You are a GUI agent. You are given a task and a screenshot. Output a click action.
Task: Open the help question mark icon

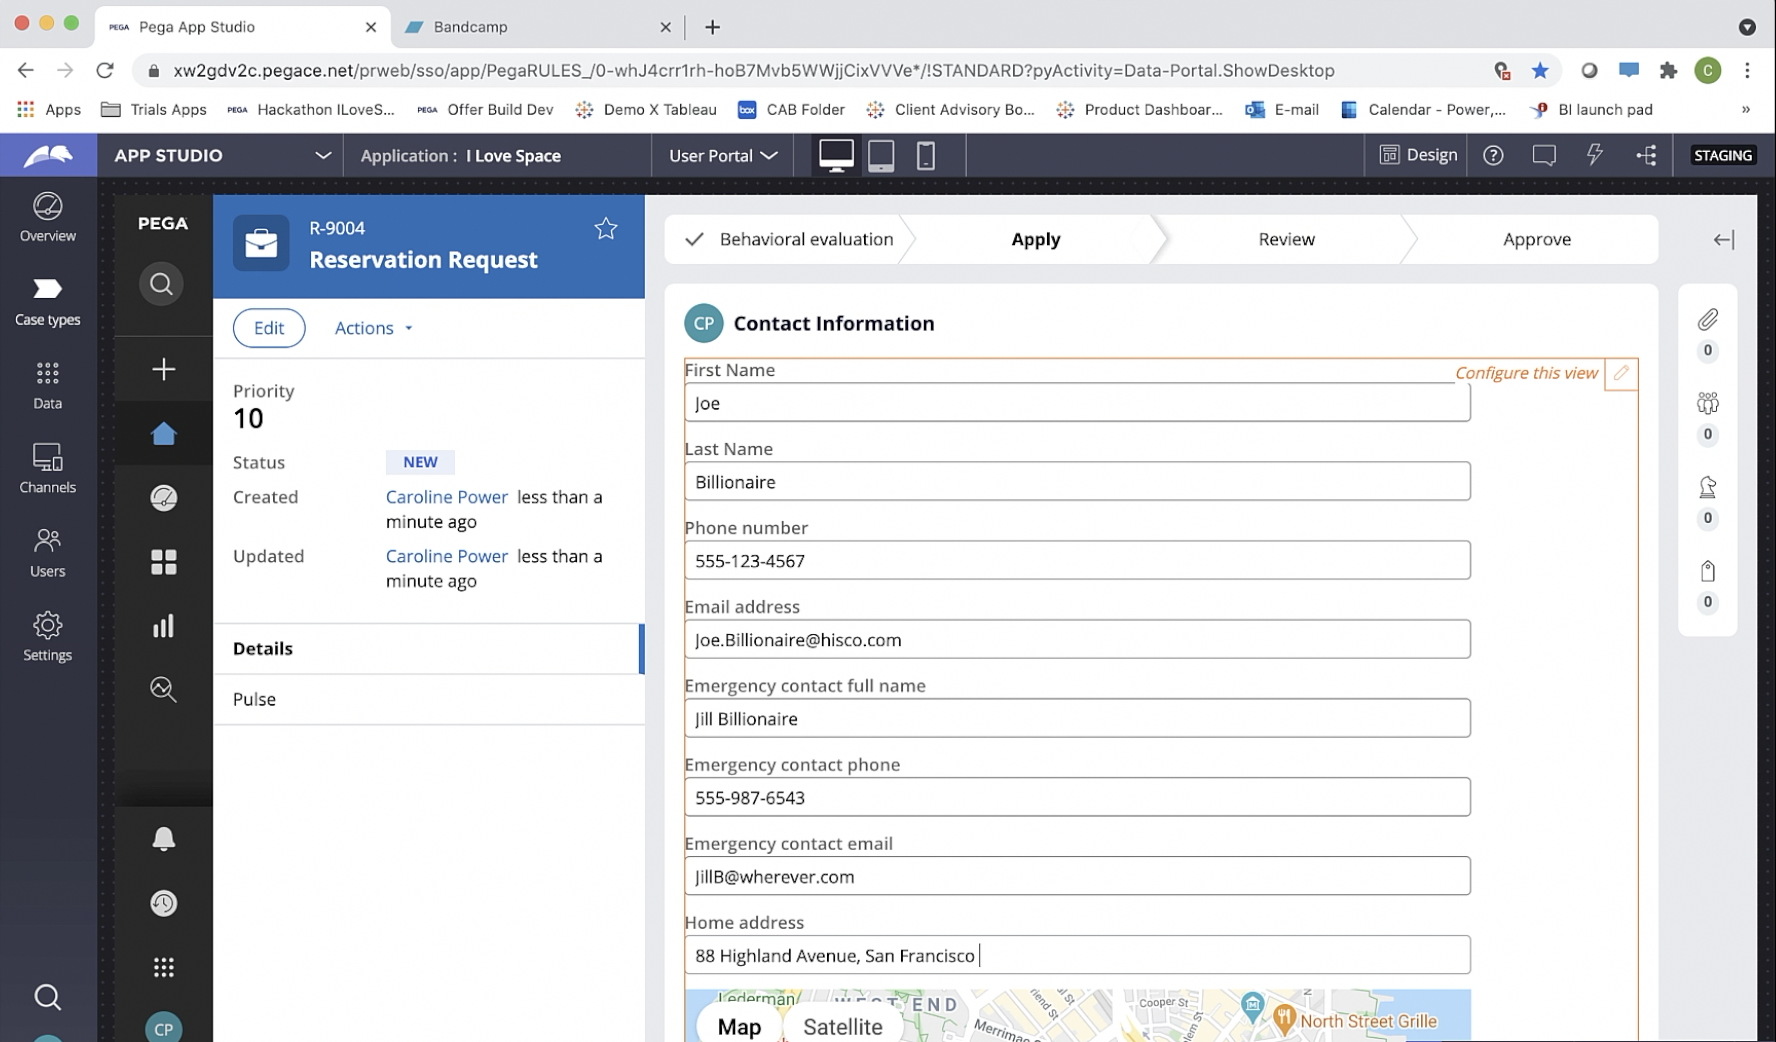[x=1493, y=155]
